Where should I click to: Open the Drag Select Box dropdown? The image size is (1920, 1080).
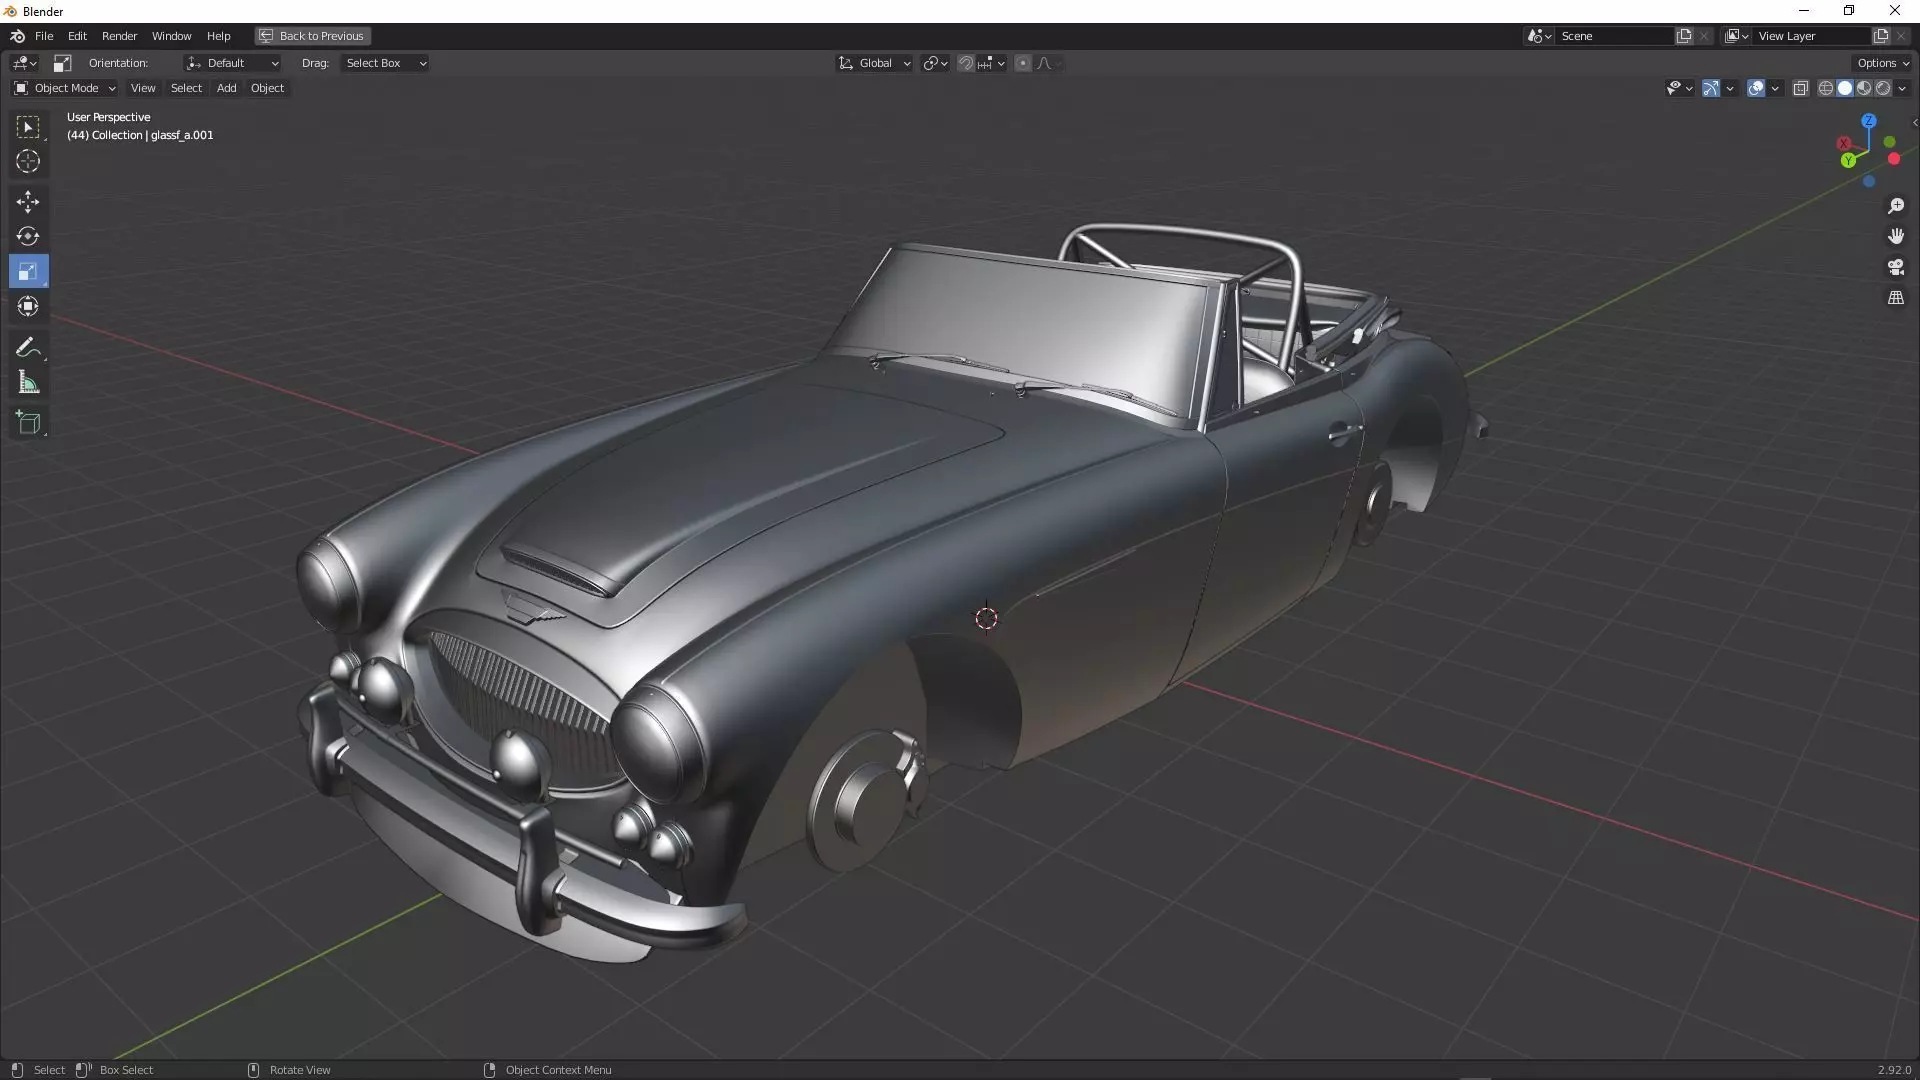tap(385, 63)
